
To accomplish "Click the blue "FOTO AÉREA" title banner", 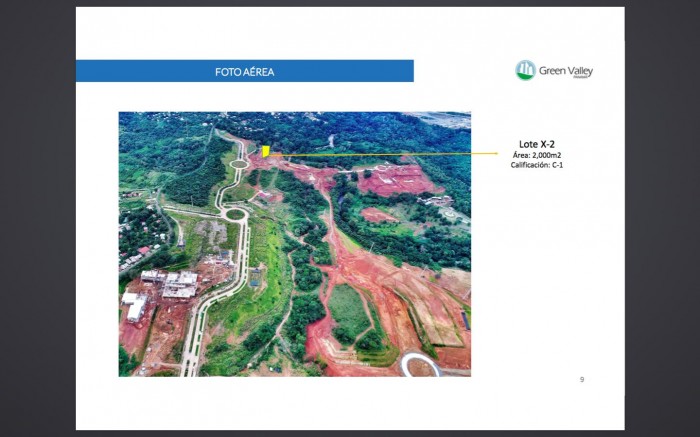I will (245, 71).
